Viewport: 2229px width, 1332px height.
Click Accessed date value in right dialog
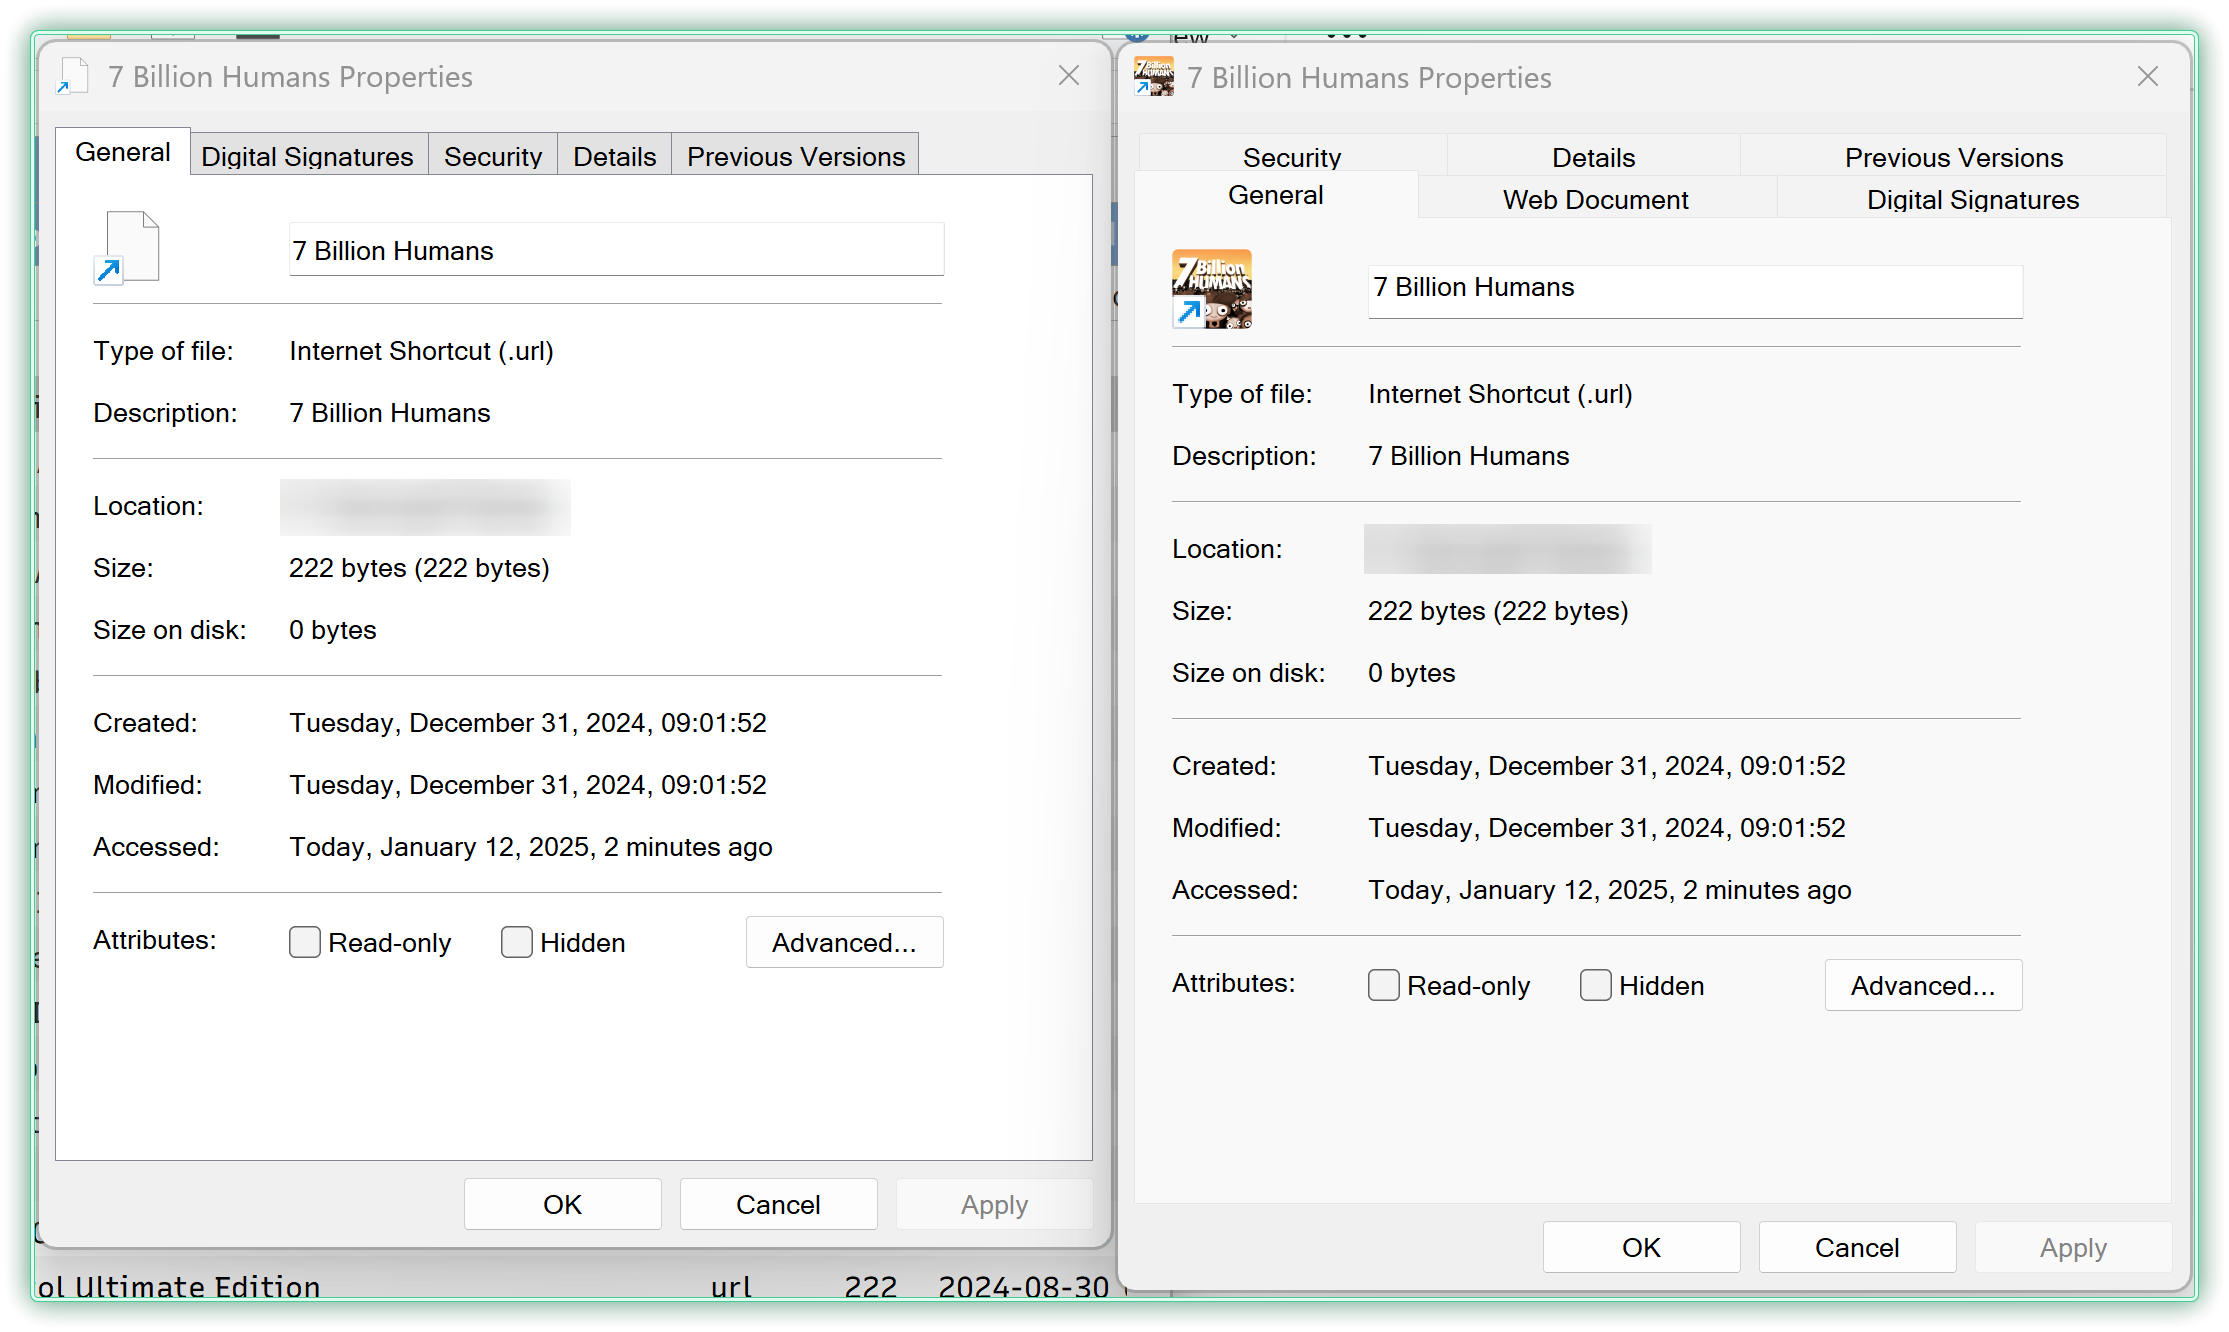1610,890
